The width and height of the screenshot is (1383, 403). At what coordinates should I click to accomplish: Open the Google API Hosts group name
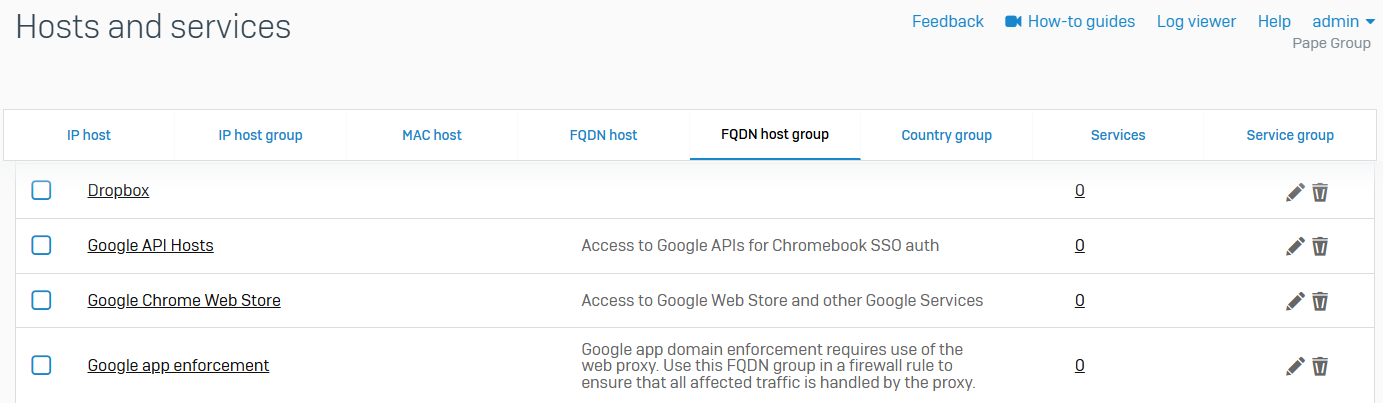click(150, 245)
